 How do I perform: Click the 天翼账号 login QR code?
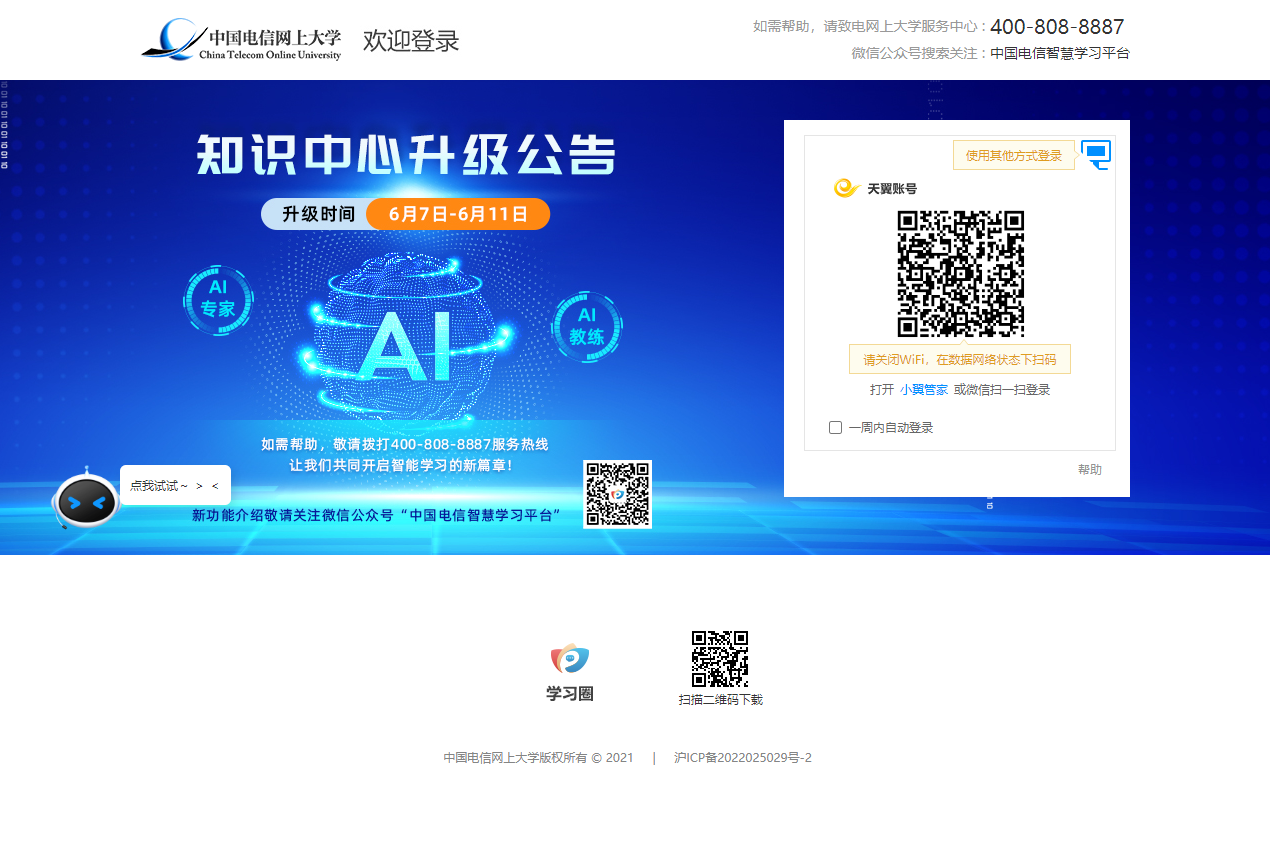(x=962, y=272)
